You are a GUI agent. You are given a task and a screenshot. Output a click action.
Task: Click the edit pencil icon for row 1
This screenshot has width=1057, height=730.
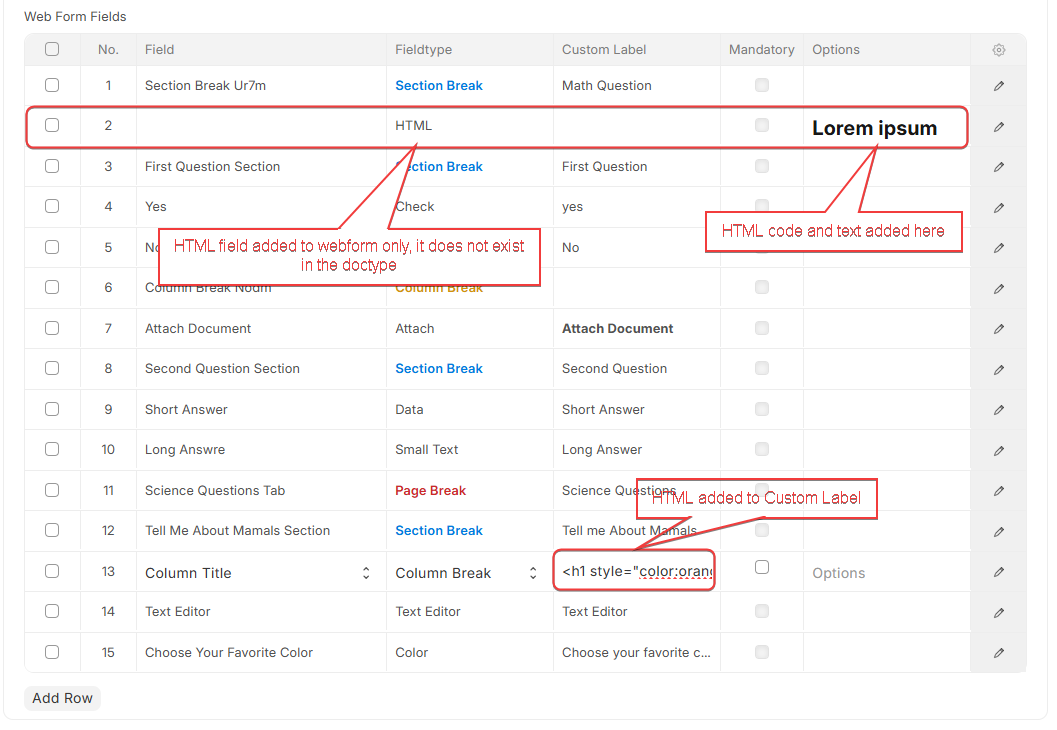point(998,86)
